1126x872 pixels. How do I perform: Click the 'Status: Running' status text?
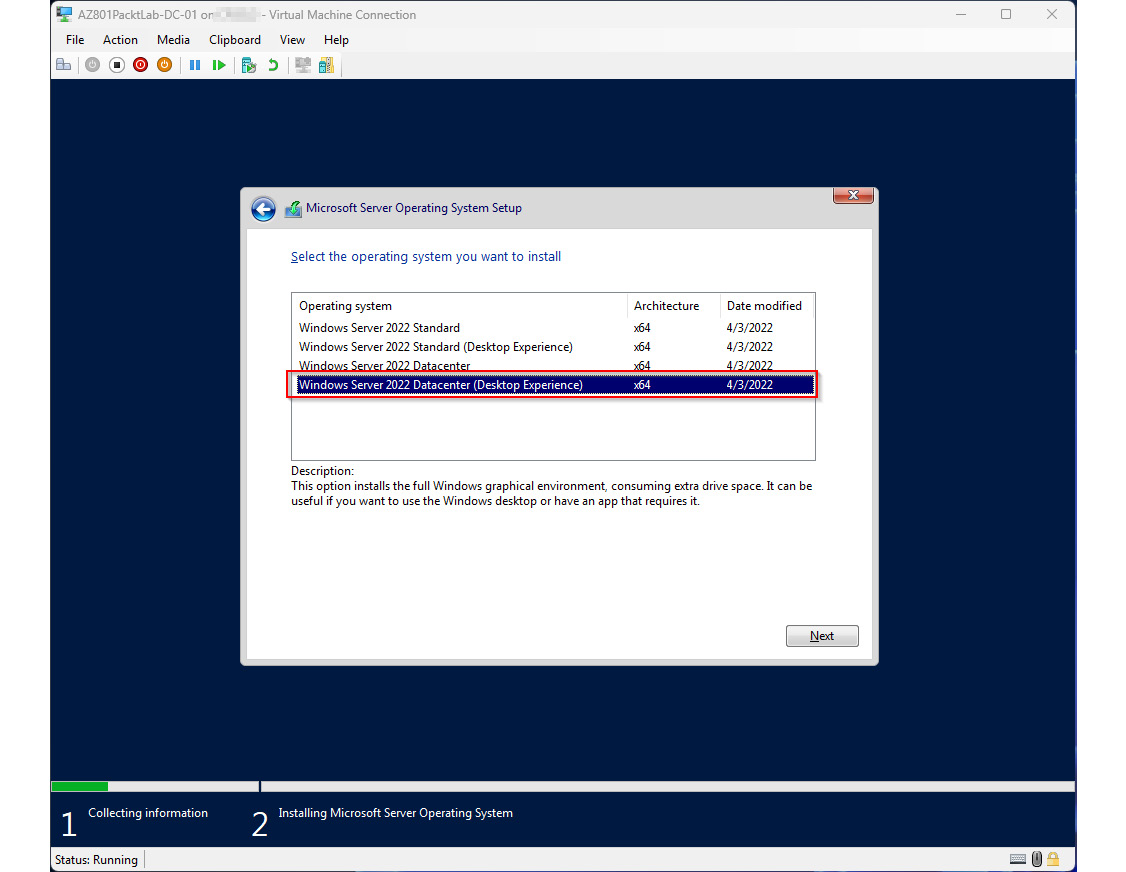click(x=96, y=860)
